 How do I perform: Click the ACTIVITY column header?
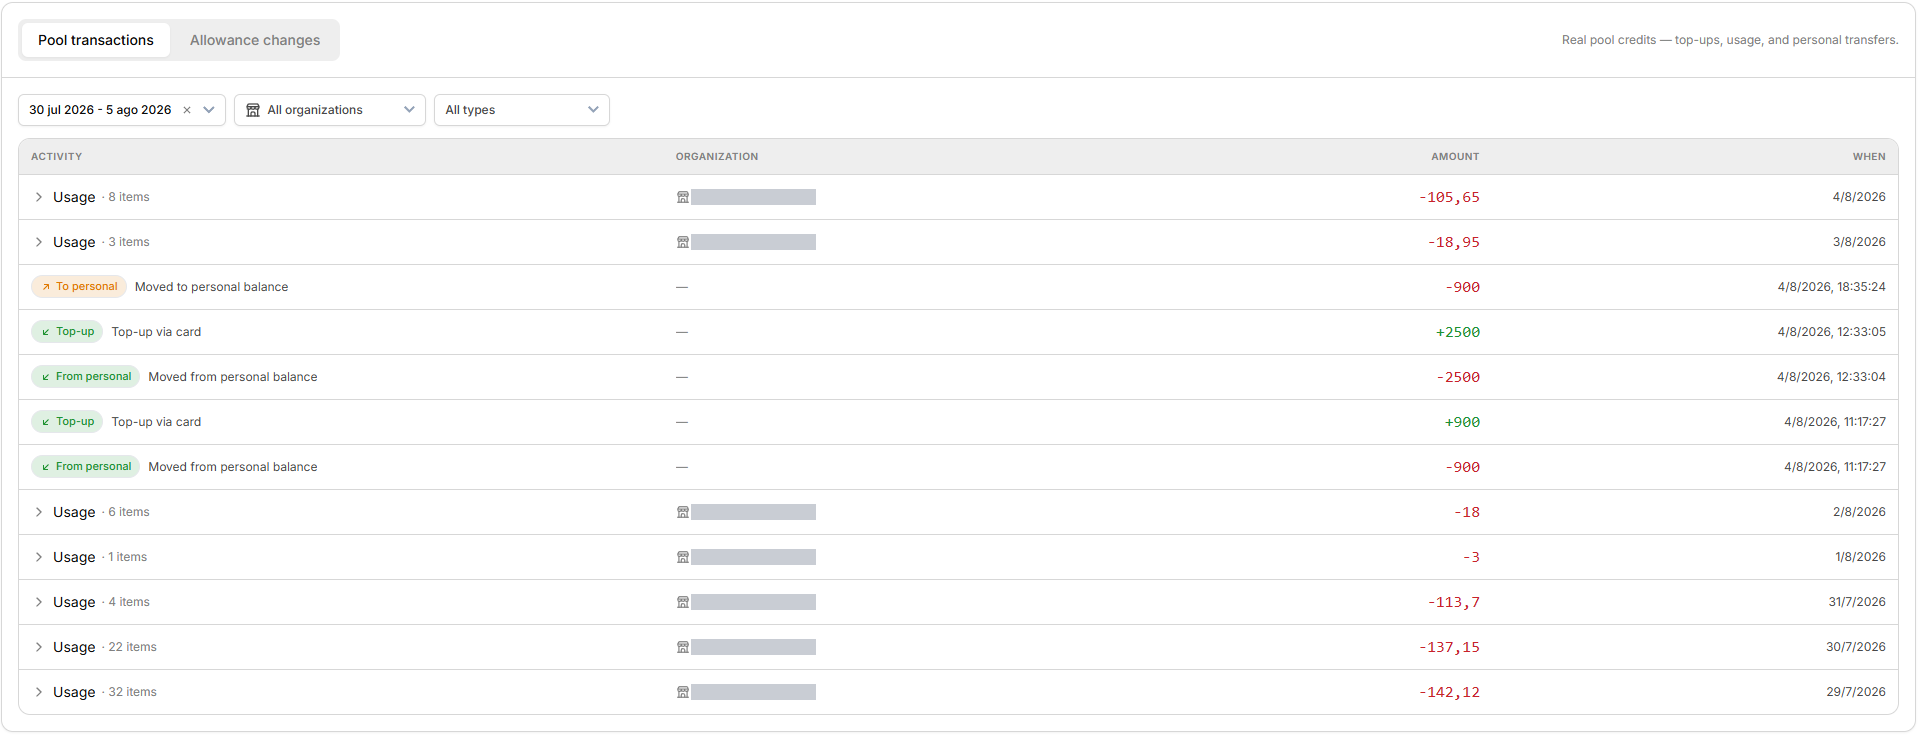pyautogui.click(x=57, y=157)
